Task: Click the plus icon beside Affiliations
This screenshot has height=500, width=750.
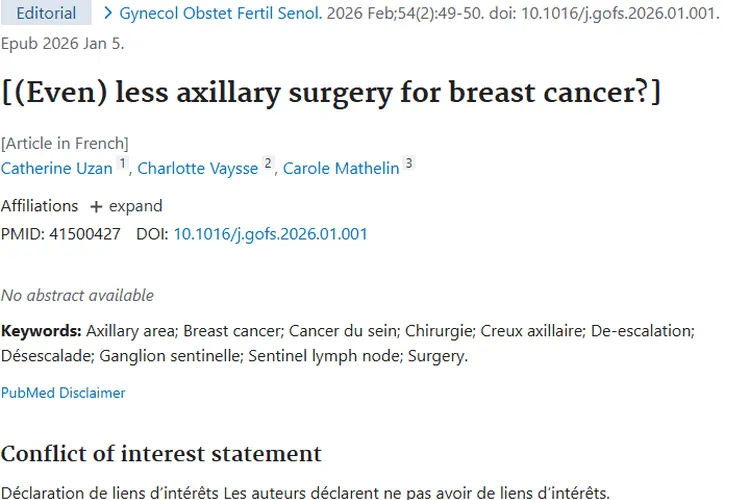Action: point(96,206)
